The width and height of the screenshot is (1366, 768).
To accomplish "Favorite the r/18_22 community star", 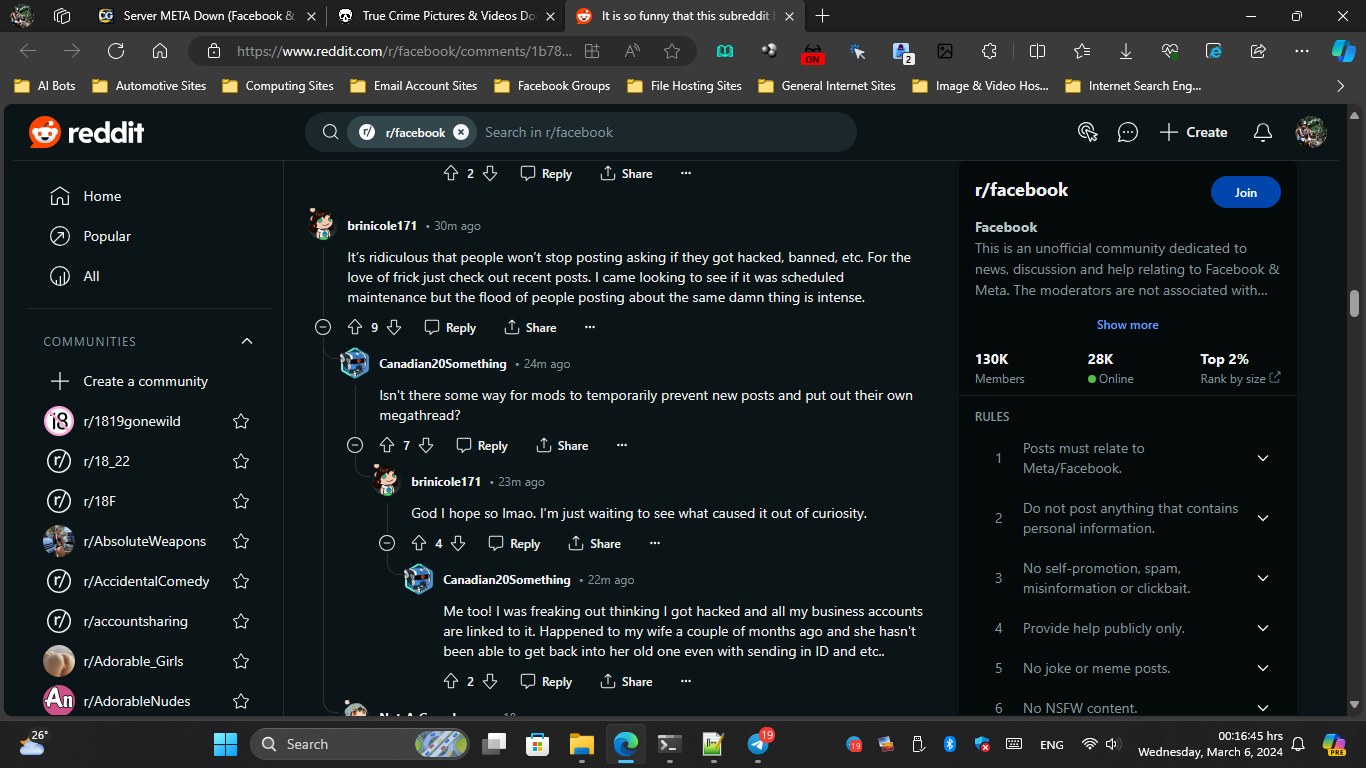I will (241, 461).
